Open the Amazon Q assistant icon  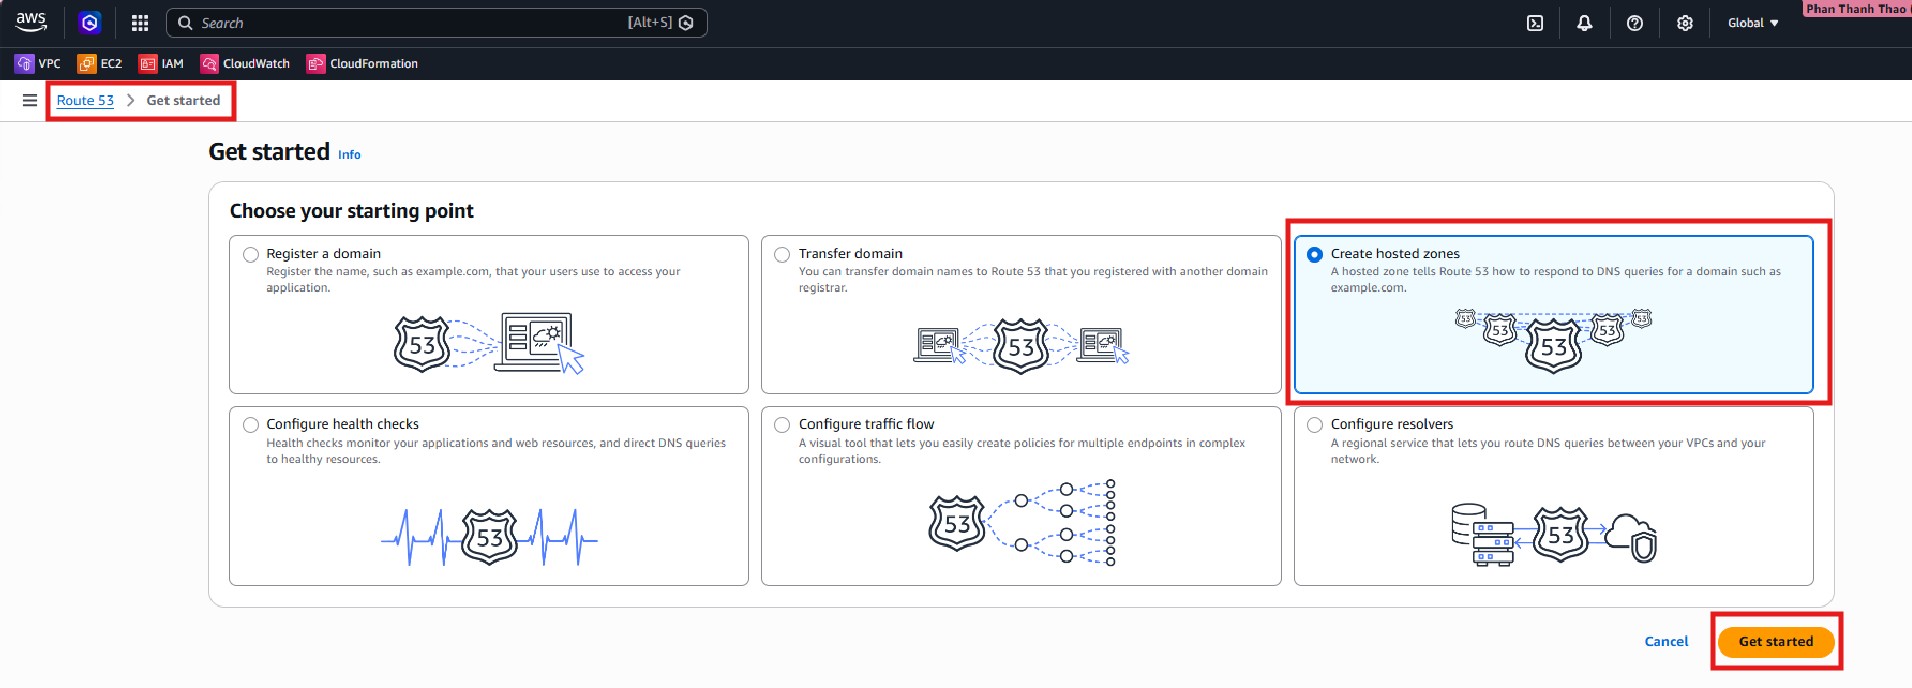(90, 23)
